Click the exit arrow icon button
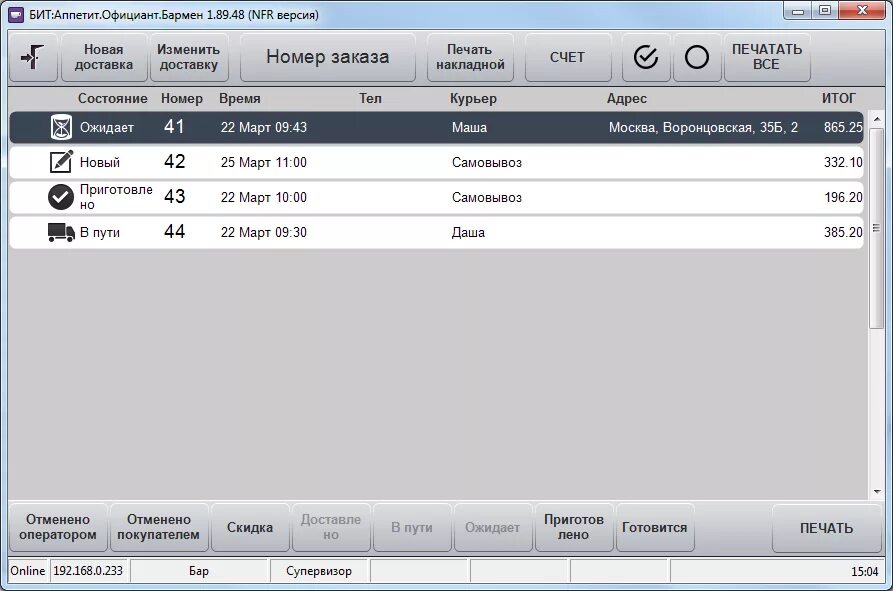893x591 pixels. coord(33,57)
